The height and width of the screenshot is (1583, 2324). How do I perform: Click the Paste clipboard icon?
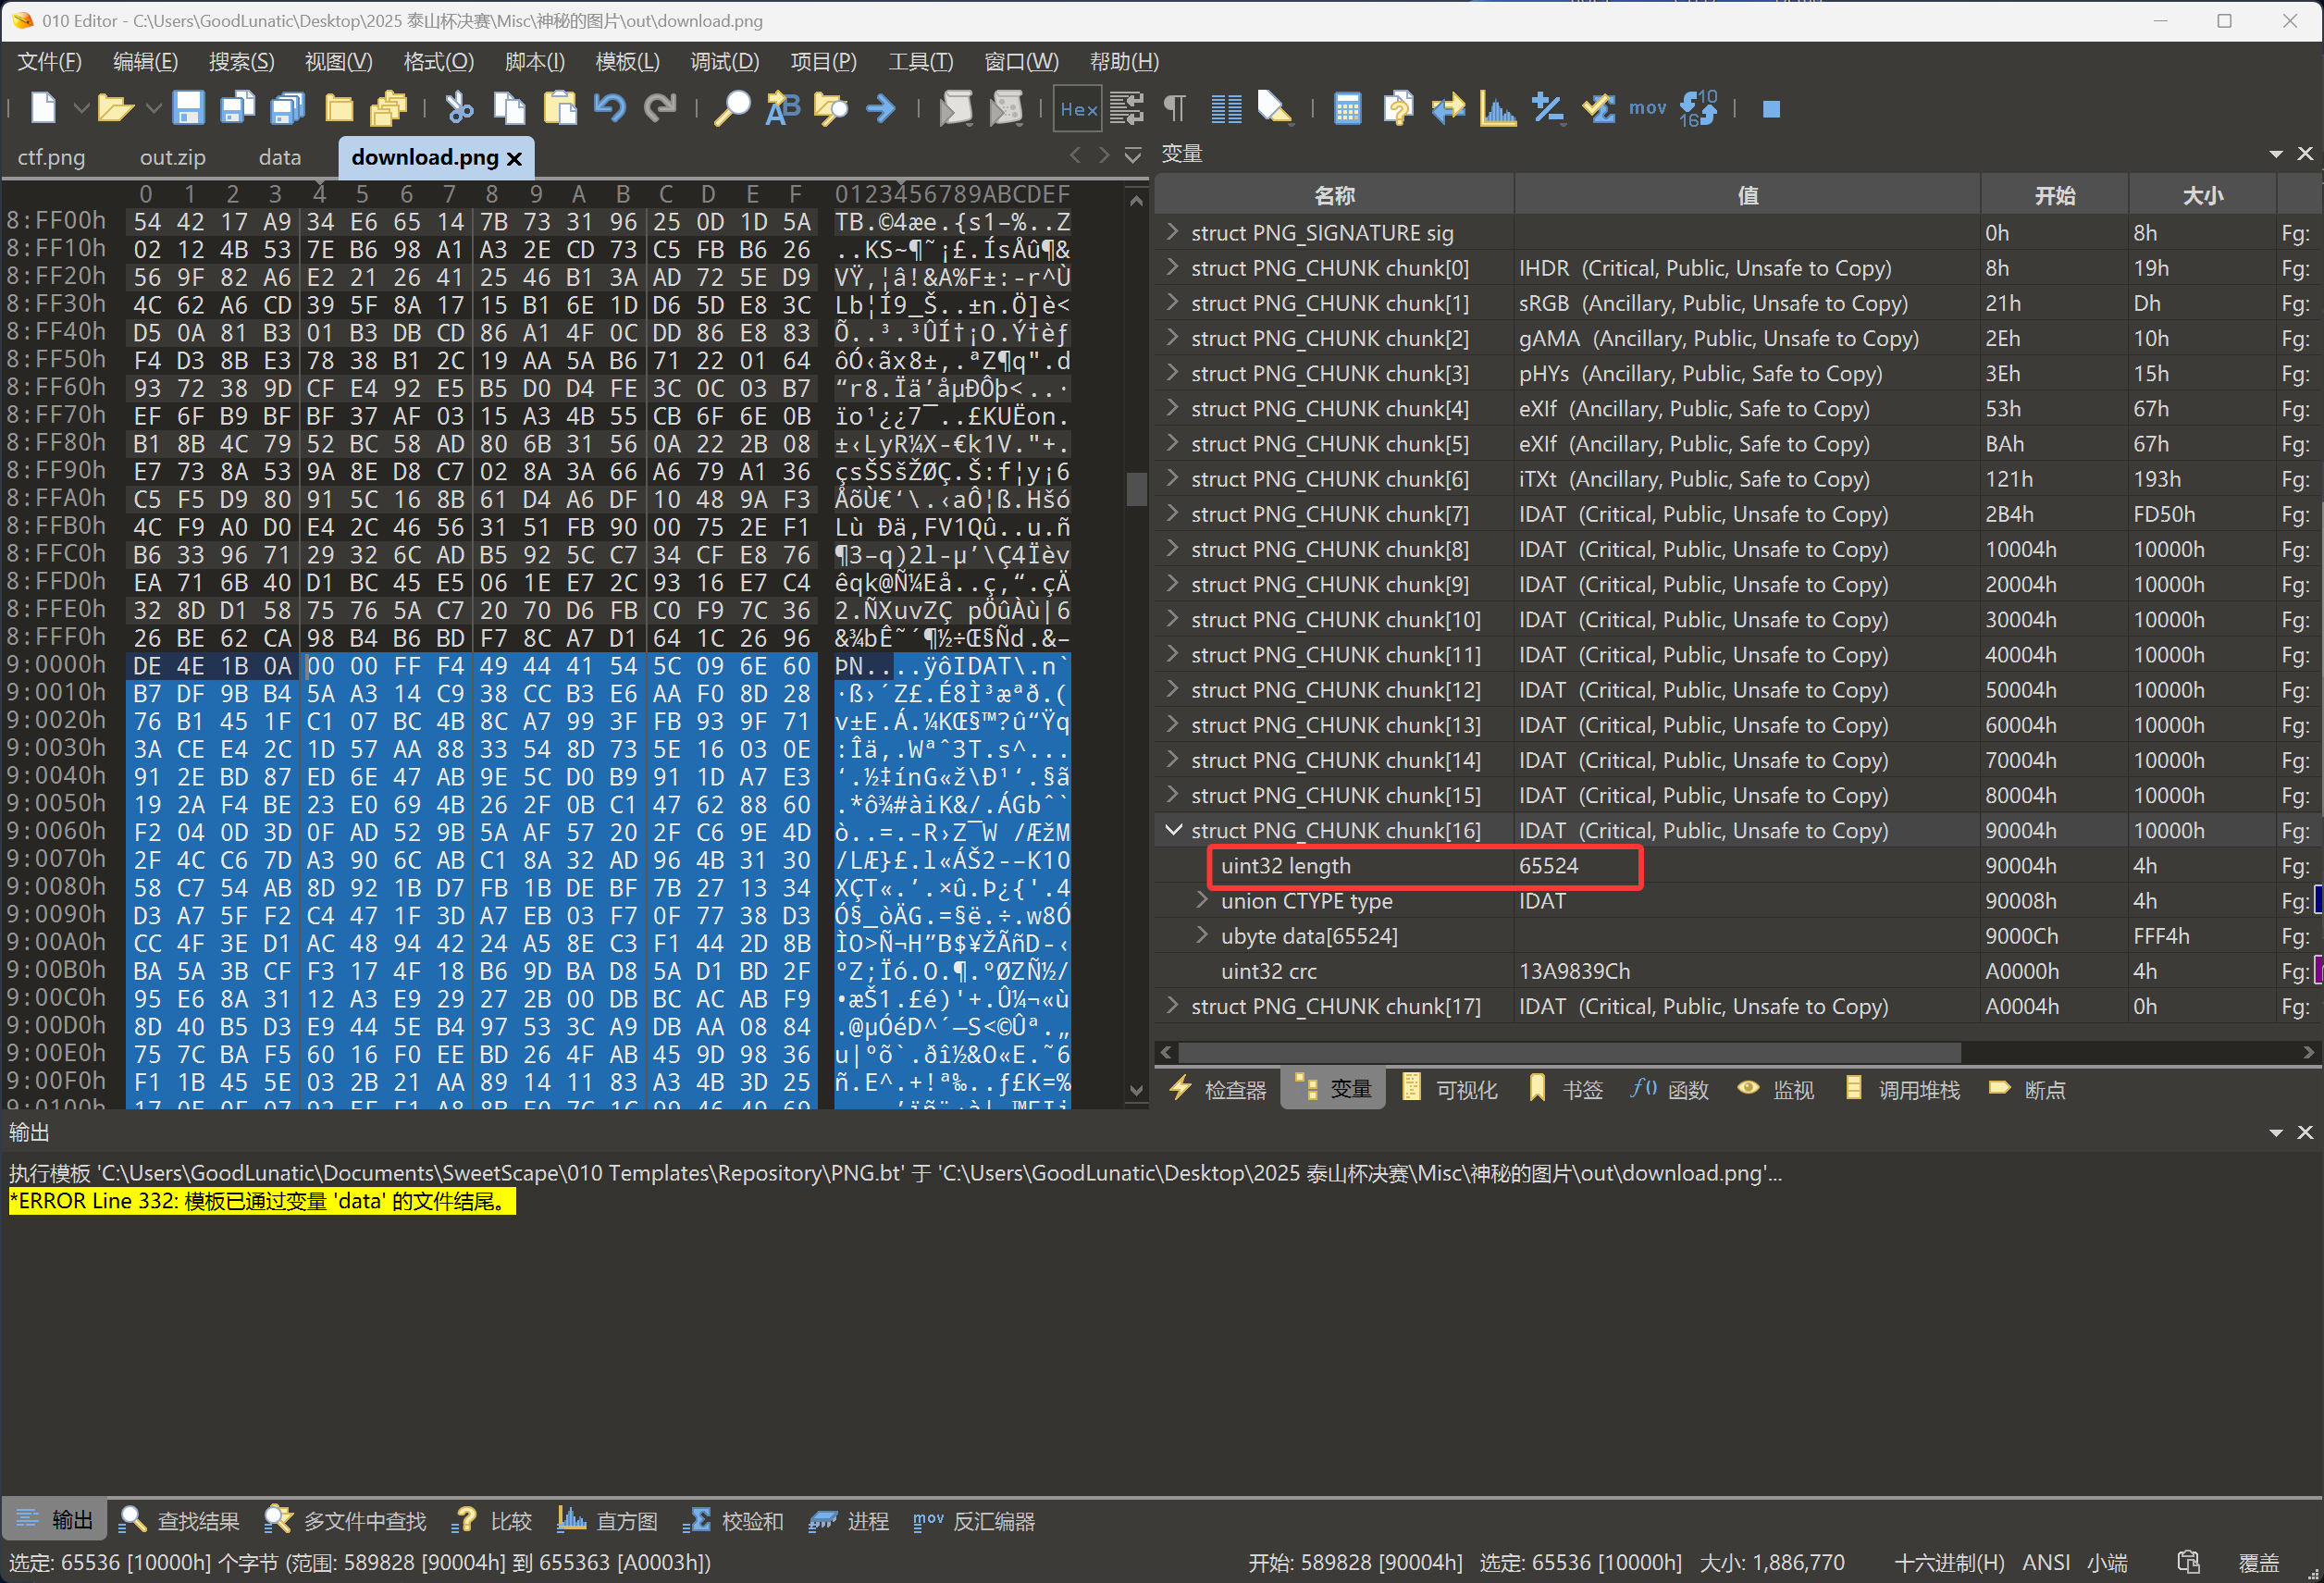(x=560, y=107)
